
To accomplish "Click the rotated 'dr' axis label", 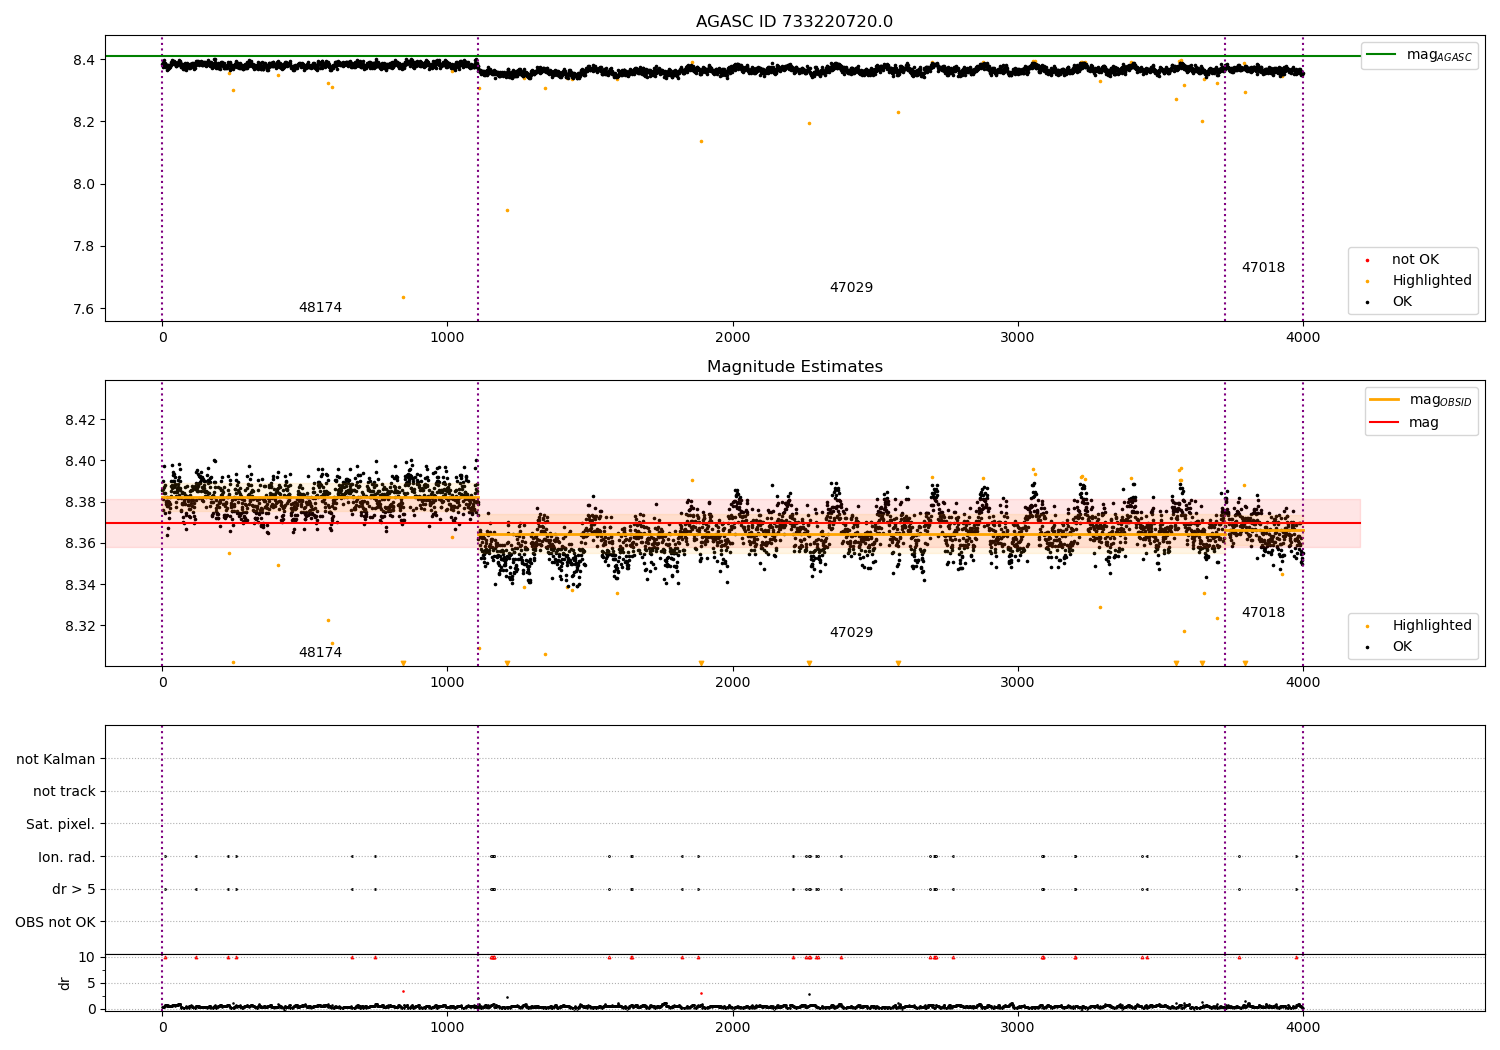I will 65,983.
